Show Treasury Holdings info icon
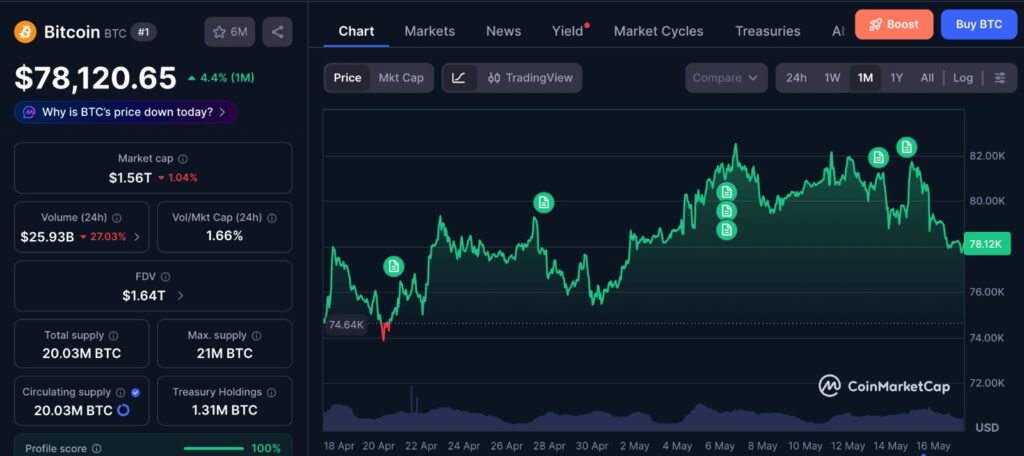 pos(272,393)
